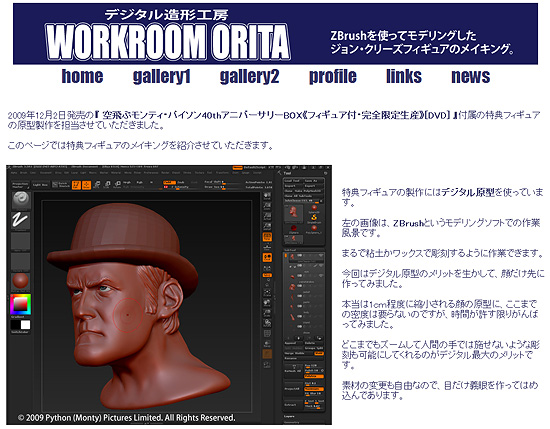
Task: Open the empty texture slot in ZBrush
Action: [x=20, y=261]
